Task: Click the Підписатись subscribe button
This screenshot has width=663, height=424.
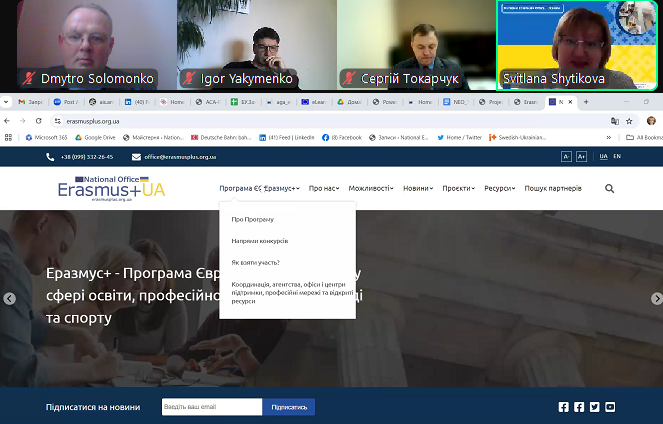Action: [x=289, y=407]
